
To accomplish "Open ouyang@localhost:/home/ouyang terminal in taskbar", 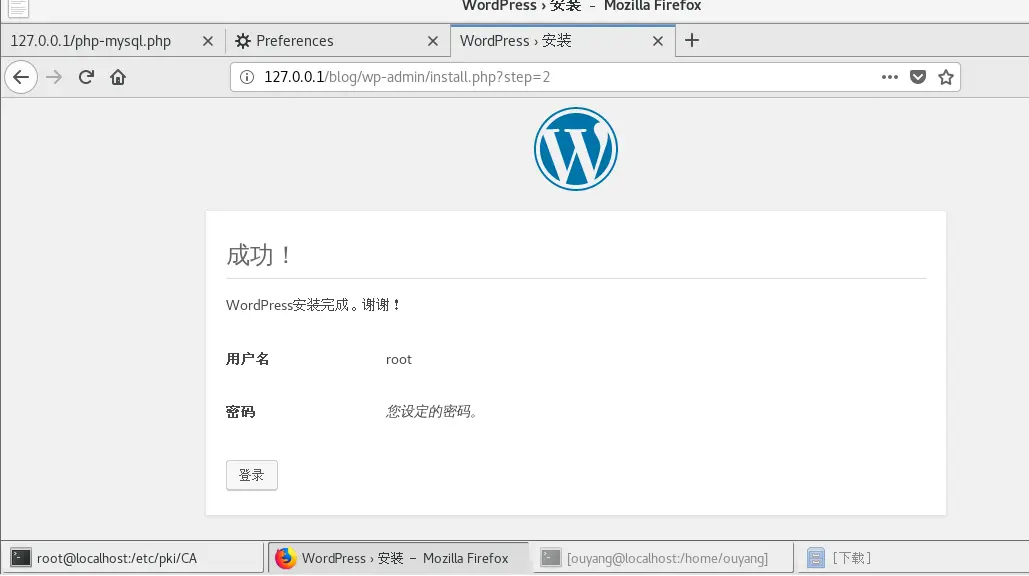I will (663, 558).
